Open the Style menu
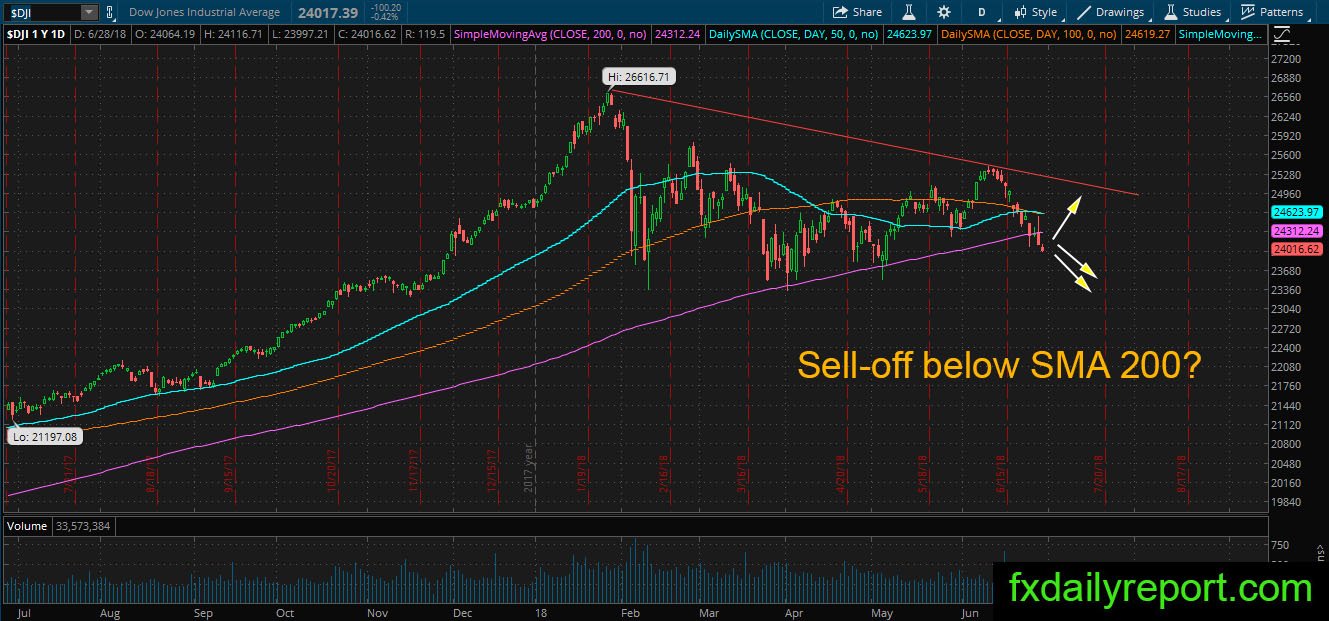 [1036, 12]
